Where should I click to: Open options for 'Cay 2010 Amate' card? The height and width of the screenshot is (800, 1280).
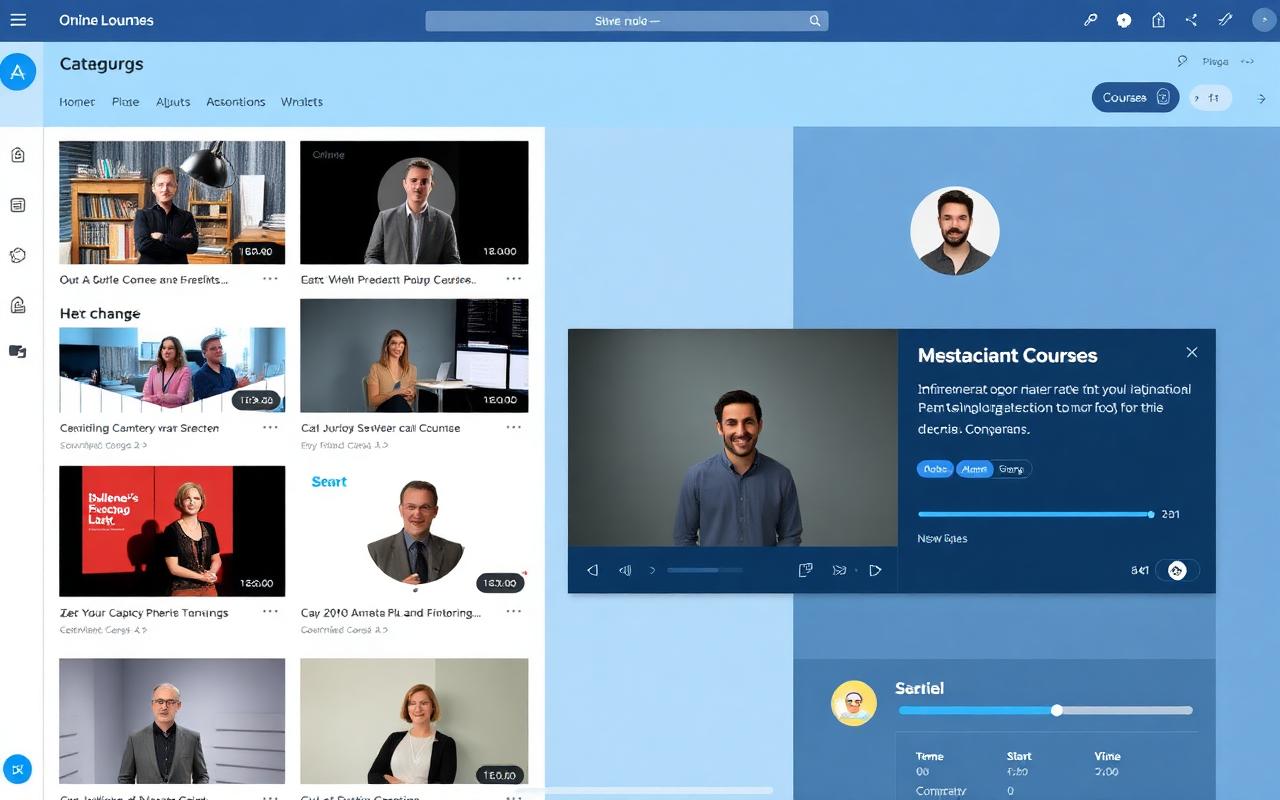(514, 612)
